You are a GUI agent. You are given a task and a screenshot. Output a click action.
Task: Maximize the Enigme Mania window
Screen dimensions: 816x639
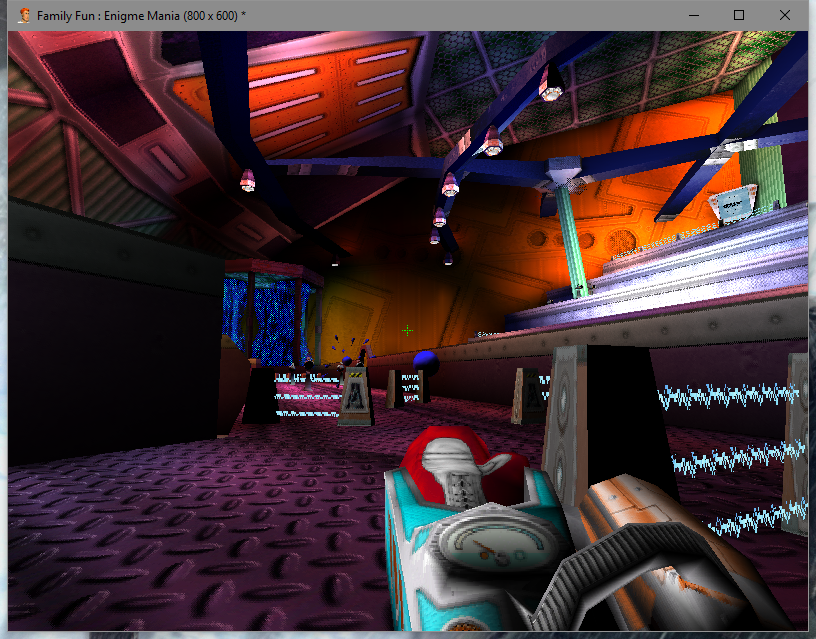click(x=738, y=16)
